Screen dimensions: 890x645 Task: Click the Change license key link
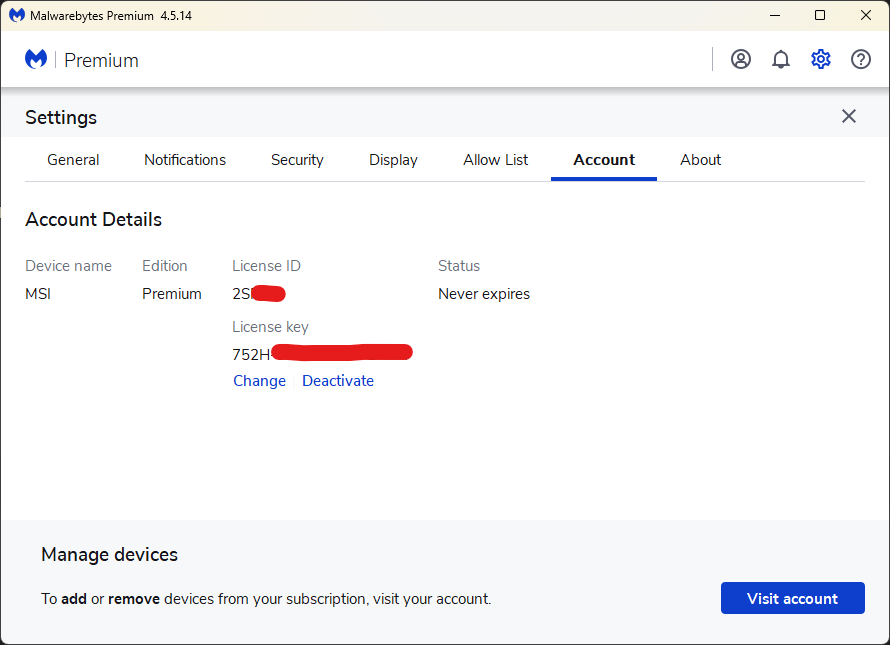point(259,381)
